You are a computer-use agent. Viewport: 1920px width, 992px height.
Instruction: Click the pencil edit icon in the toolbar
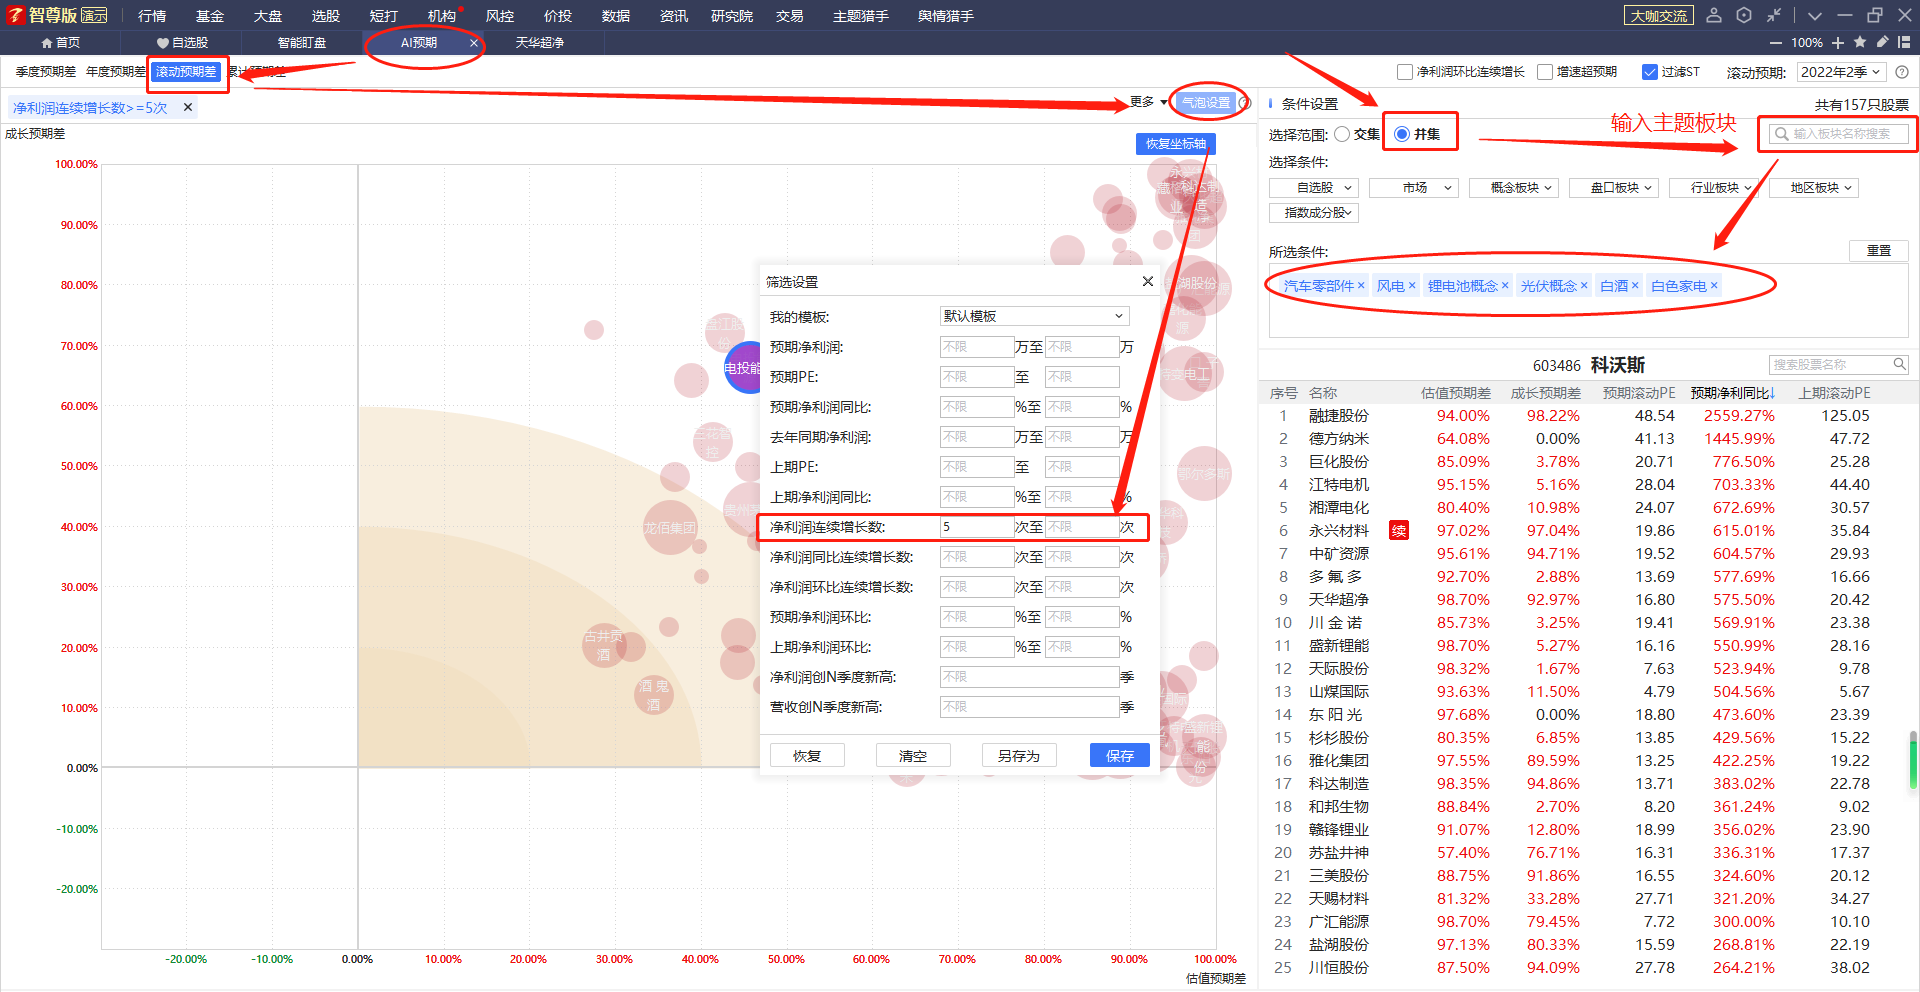(1882, 42)
